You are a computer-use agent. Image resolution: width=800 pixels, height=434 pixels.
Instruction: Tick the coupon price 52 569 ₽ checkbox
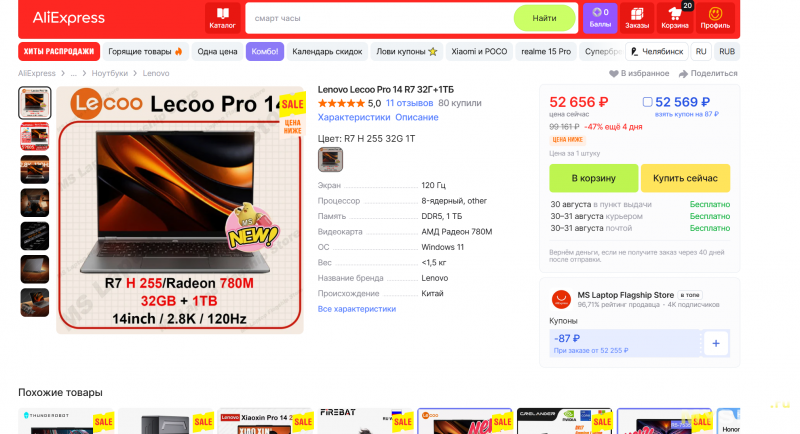point(647,102)
